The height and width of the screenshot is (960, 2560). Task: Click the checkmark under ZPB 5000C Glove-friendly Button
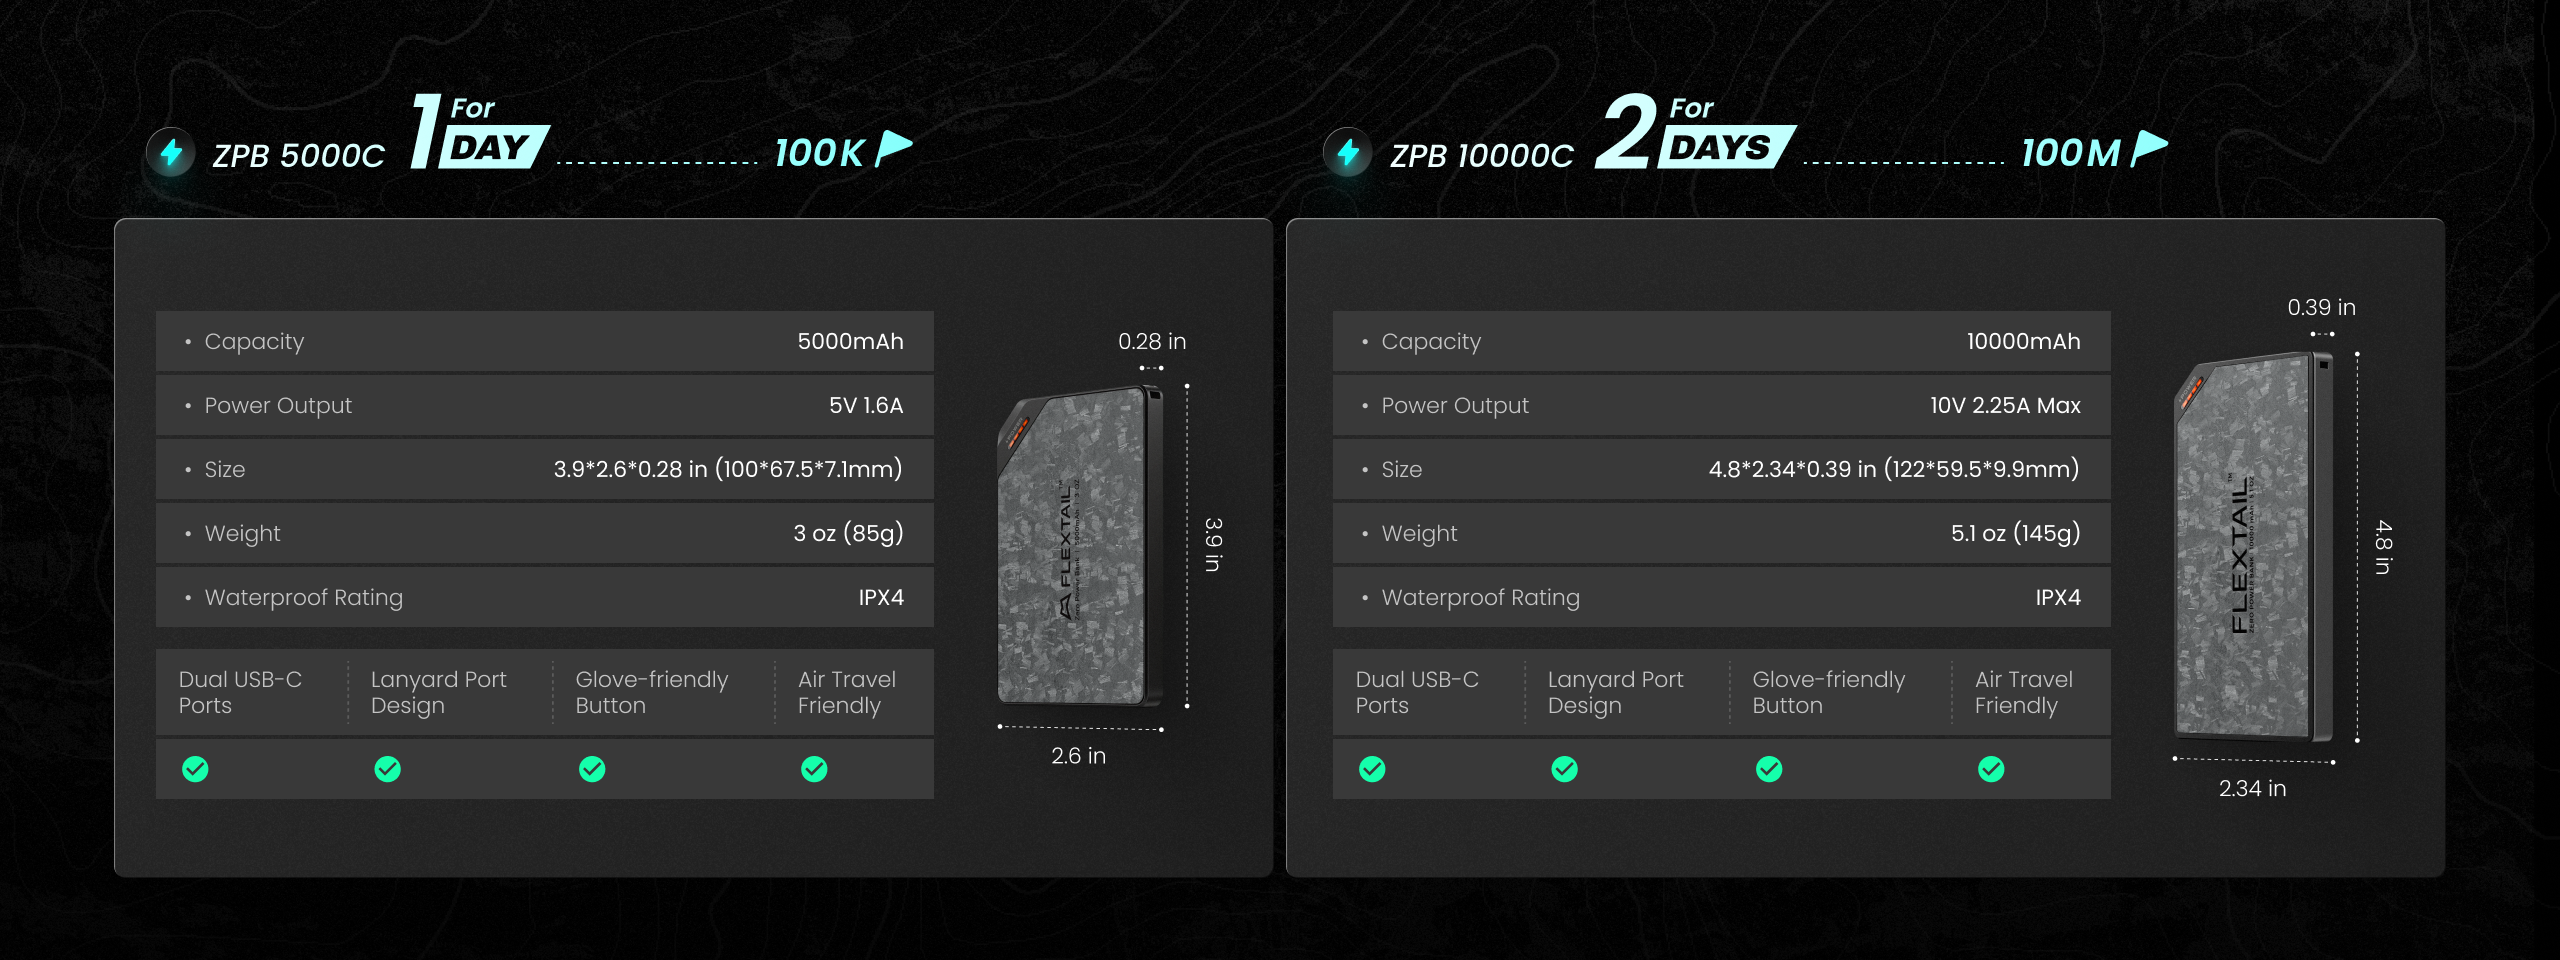pyautogui.click(x=592, y=769)
